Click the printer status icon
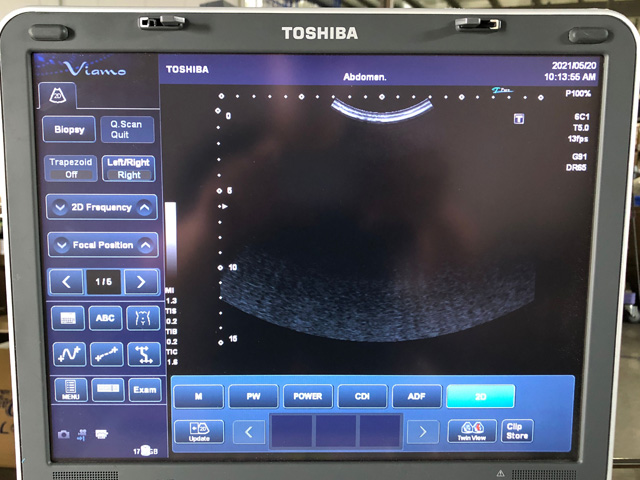 pos(101,434)
